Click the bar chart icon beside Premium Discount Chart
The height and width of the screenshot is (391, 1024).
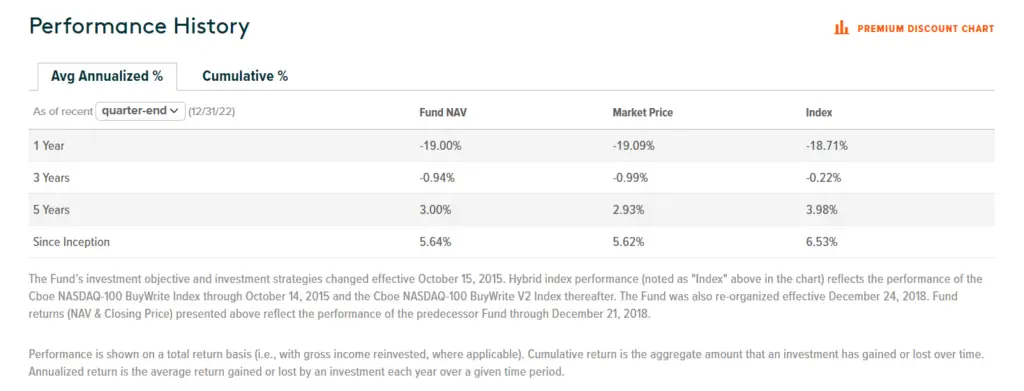point(842,28)
